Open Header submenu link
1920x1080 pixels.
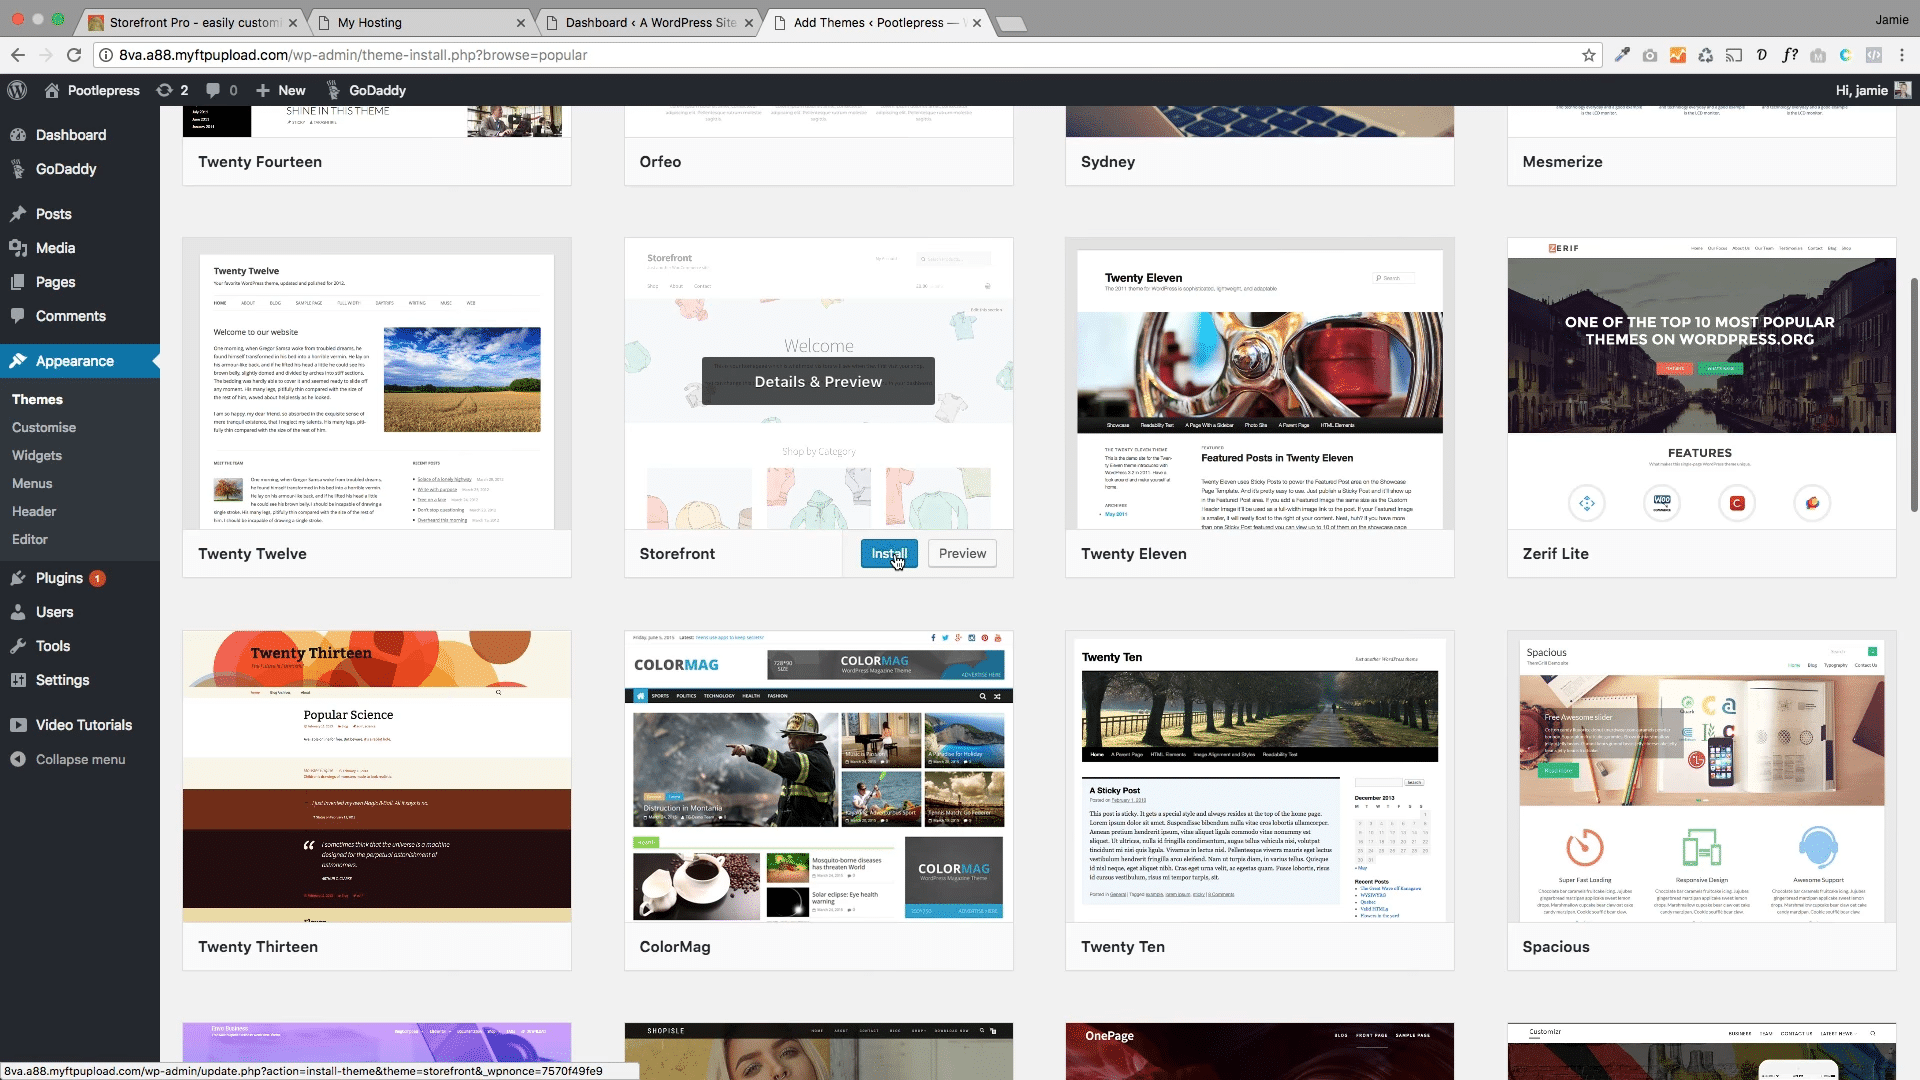click(34, 511)
